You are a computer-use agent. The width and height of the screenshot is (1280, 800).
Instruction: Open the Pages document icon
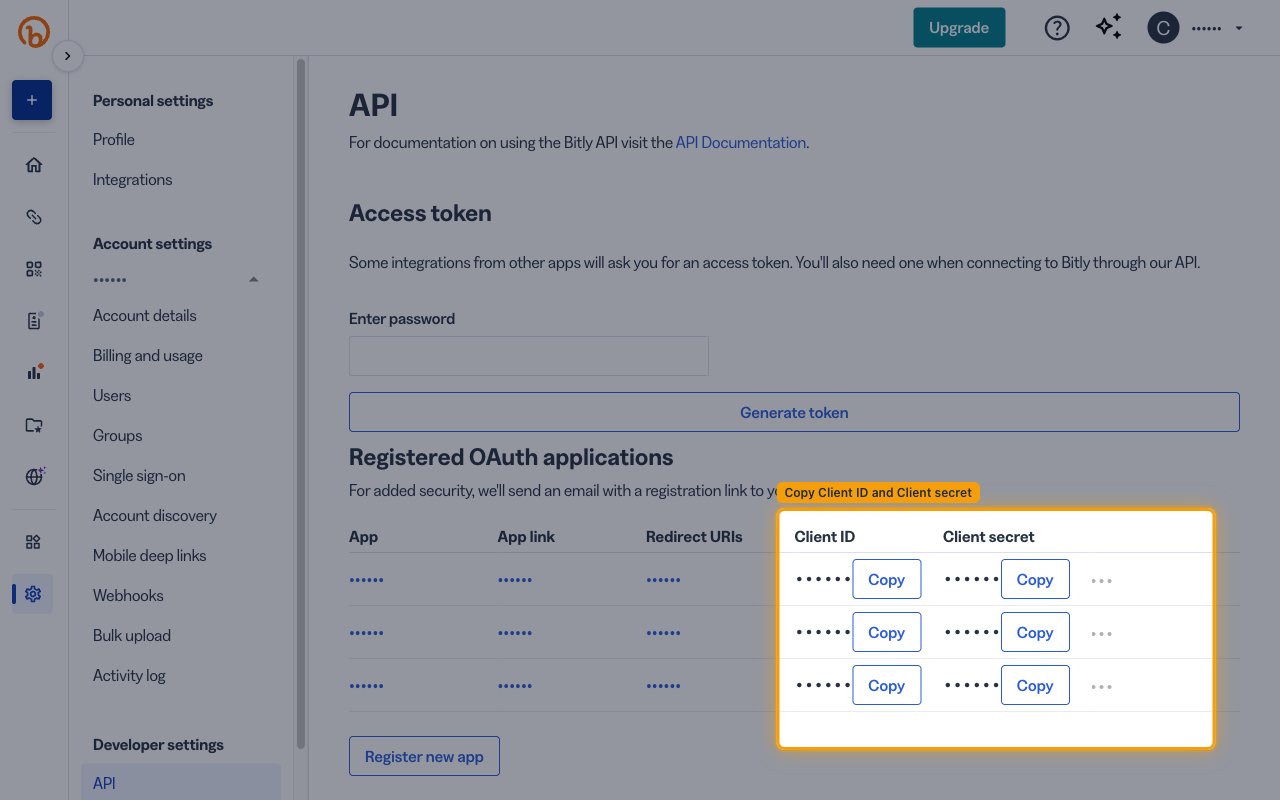click(34, 321)
